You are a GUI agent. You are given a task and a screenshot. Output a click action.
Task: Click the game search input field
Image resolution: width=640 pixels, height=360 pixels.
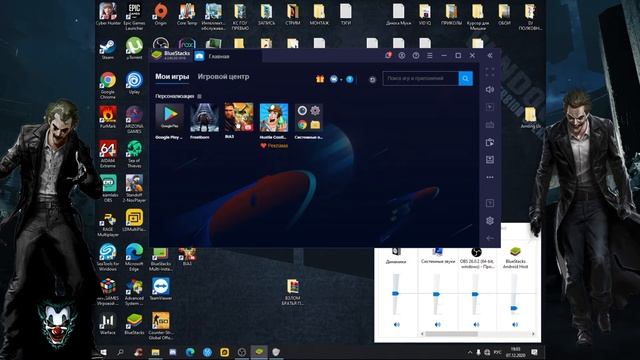coord(420,78)
